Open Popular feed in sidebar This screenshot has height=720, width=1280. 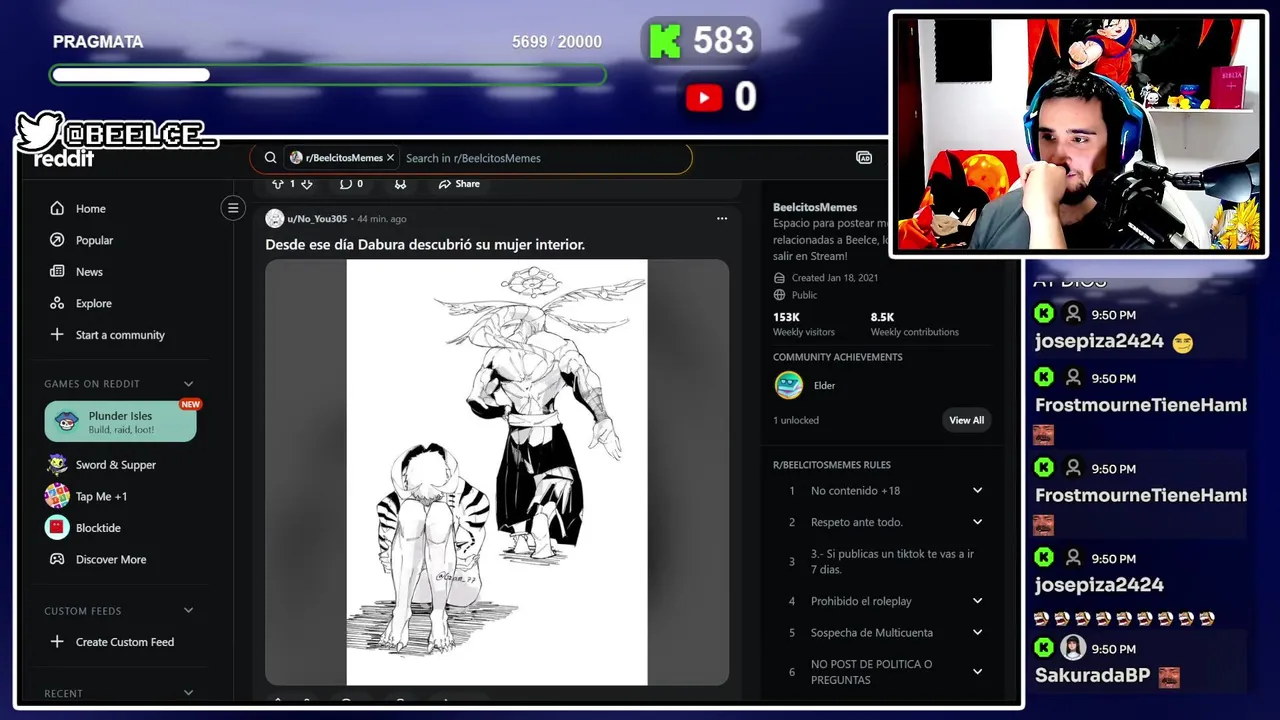tap(94, 240)
